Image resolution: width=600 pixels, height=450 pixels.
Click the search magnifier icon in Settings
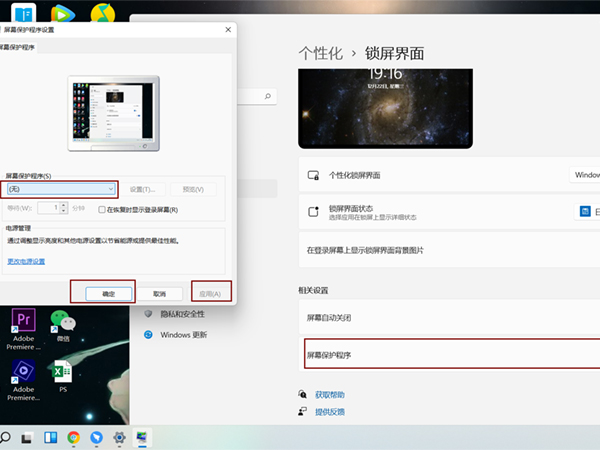267,96
